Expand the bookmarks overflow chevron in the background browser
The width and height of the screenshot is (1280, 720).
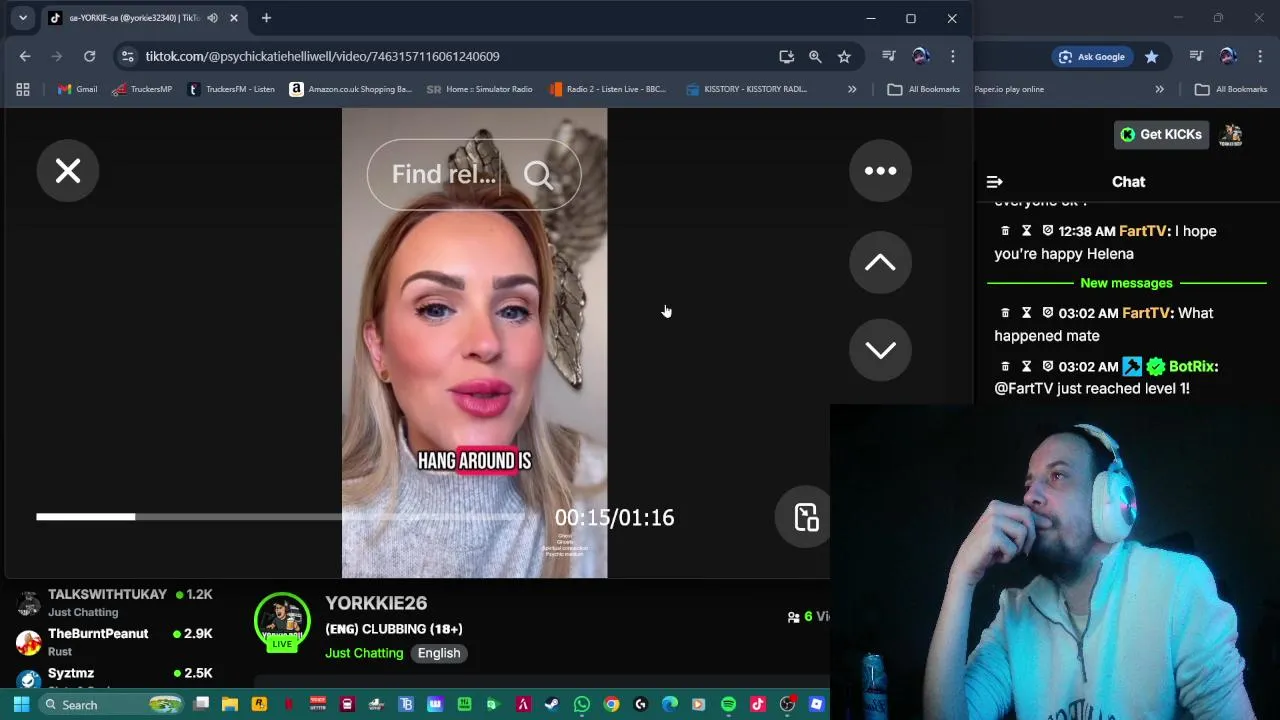coord(1159,89)
